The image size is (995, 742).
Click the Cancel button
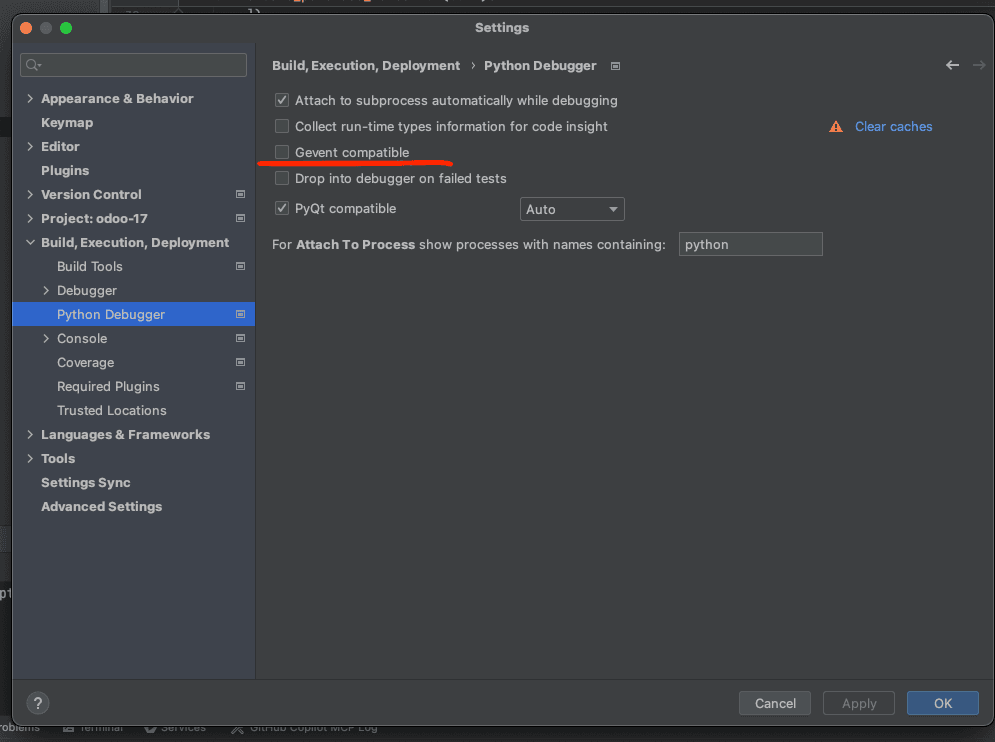(775, 703)
